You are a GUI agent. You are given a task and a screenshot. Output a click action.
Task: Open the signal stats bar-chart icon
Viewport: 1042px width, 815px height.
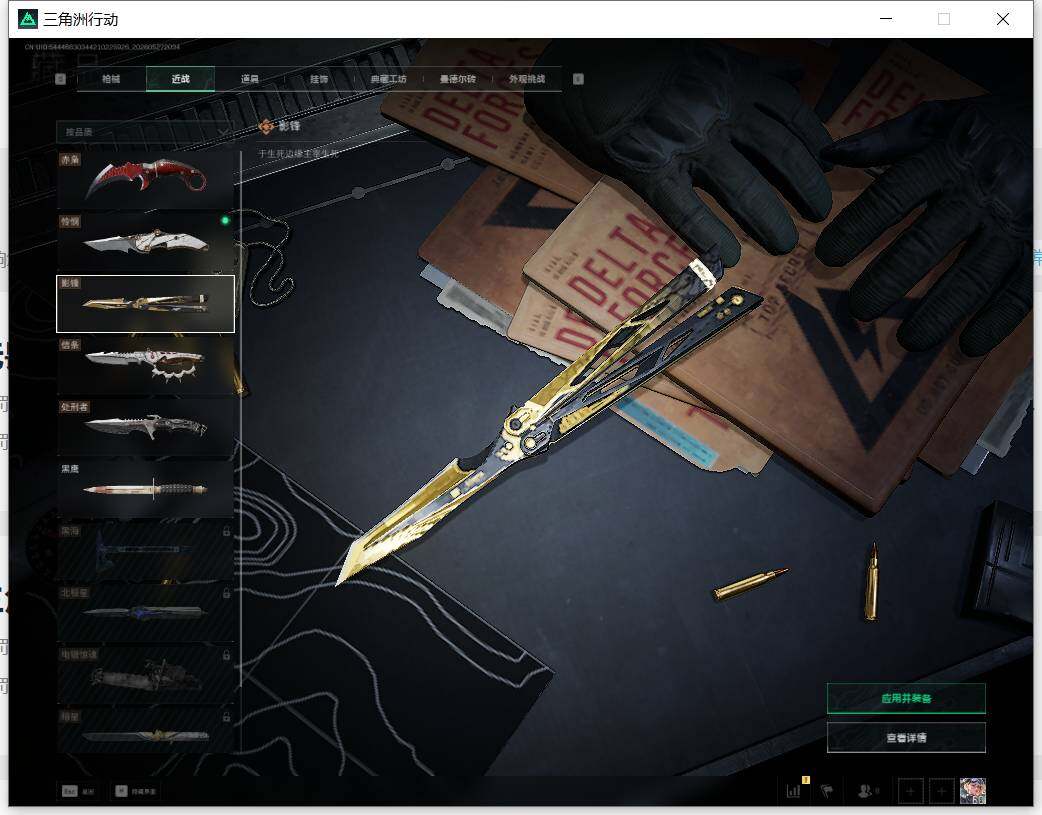pos(795,790)
